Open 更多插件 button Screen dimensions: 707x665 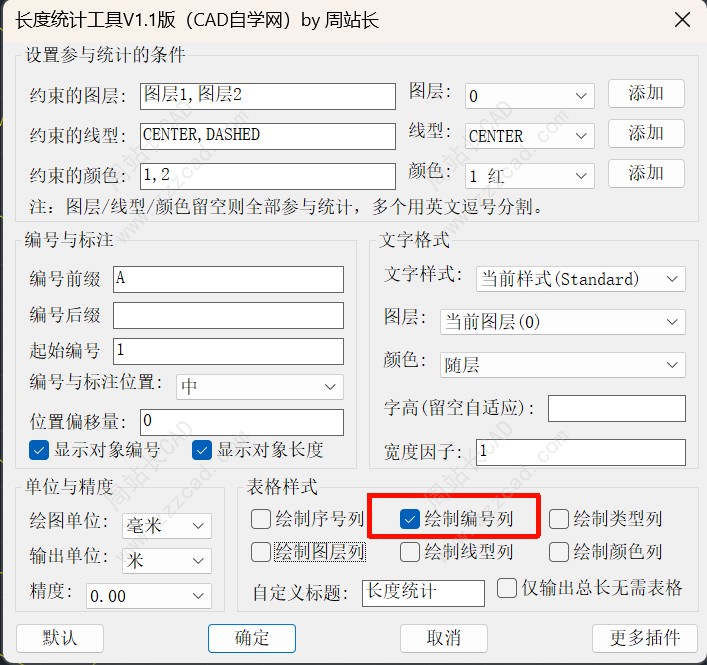644,638
